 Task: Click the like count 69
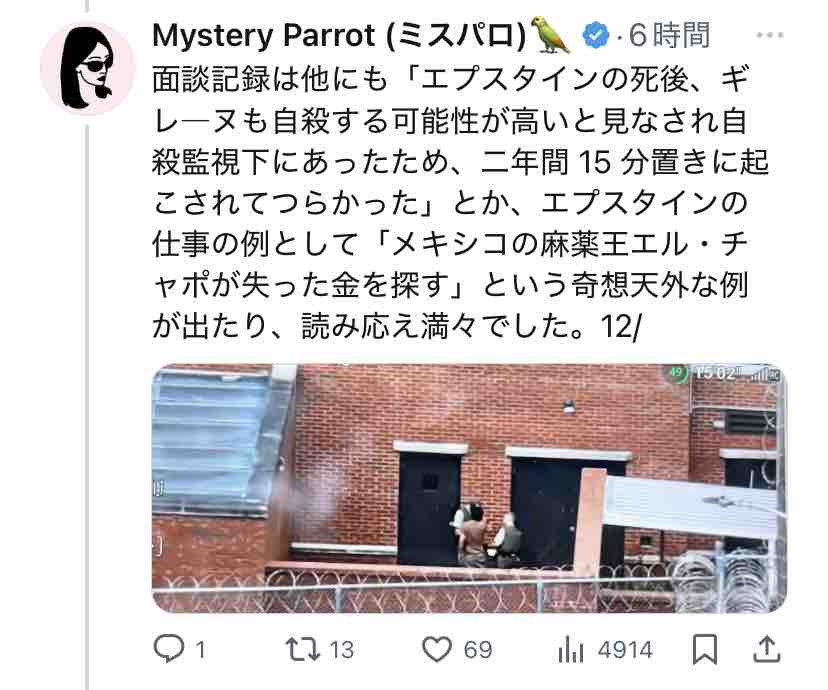point(478,650)
